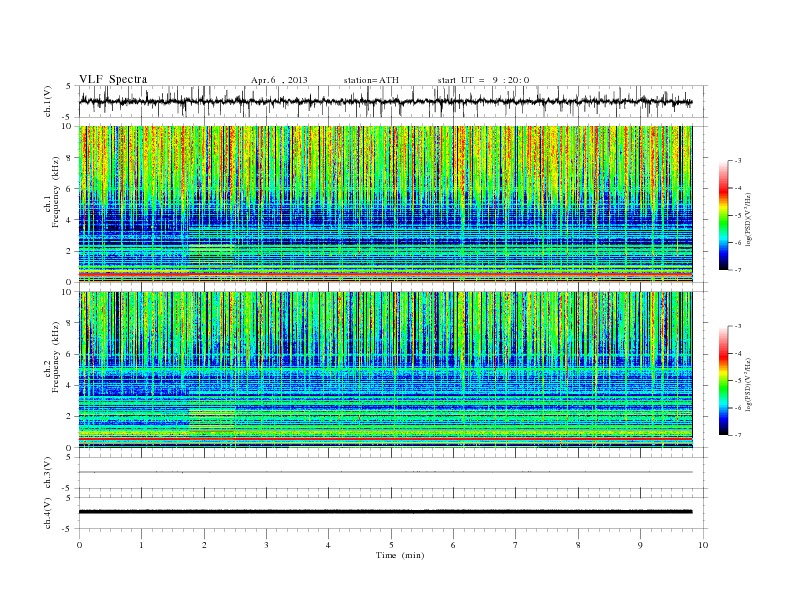Click the '-3' label on ch.1 color bar
Viewport: 792px width, 612px height.
[737, 161]
